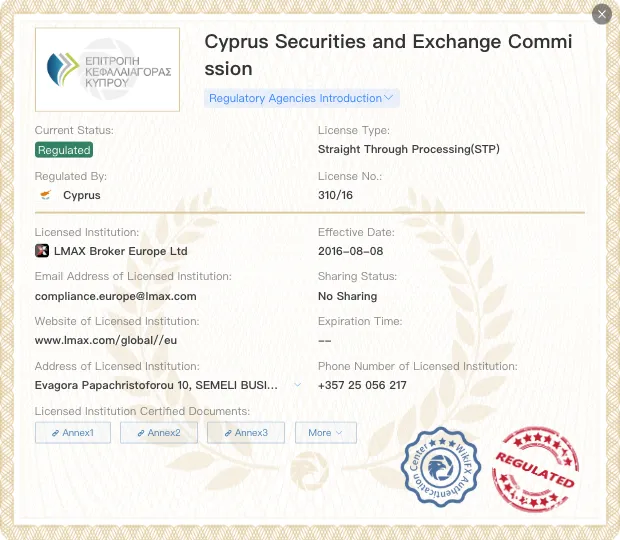Click the green Regulated status badge
620x540 pixels.
[x=64, y=150]
